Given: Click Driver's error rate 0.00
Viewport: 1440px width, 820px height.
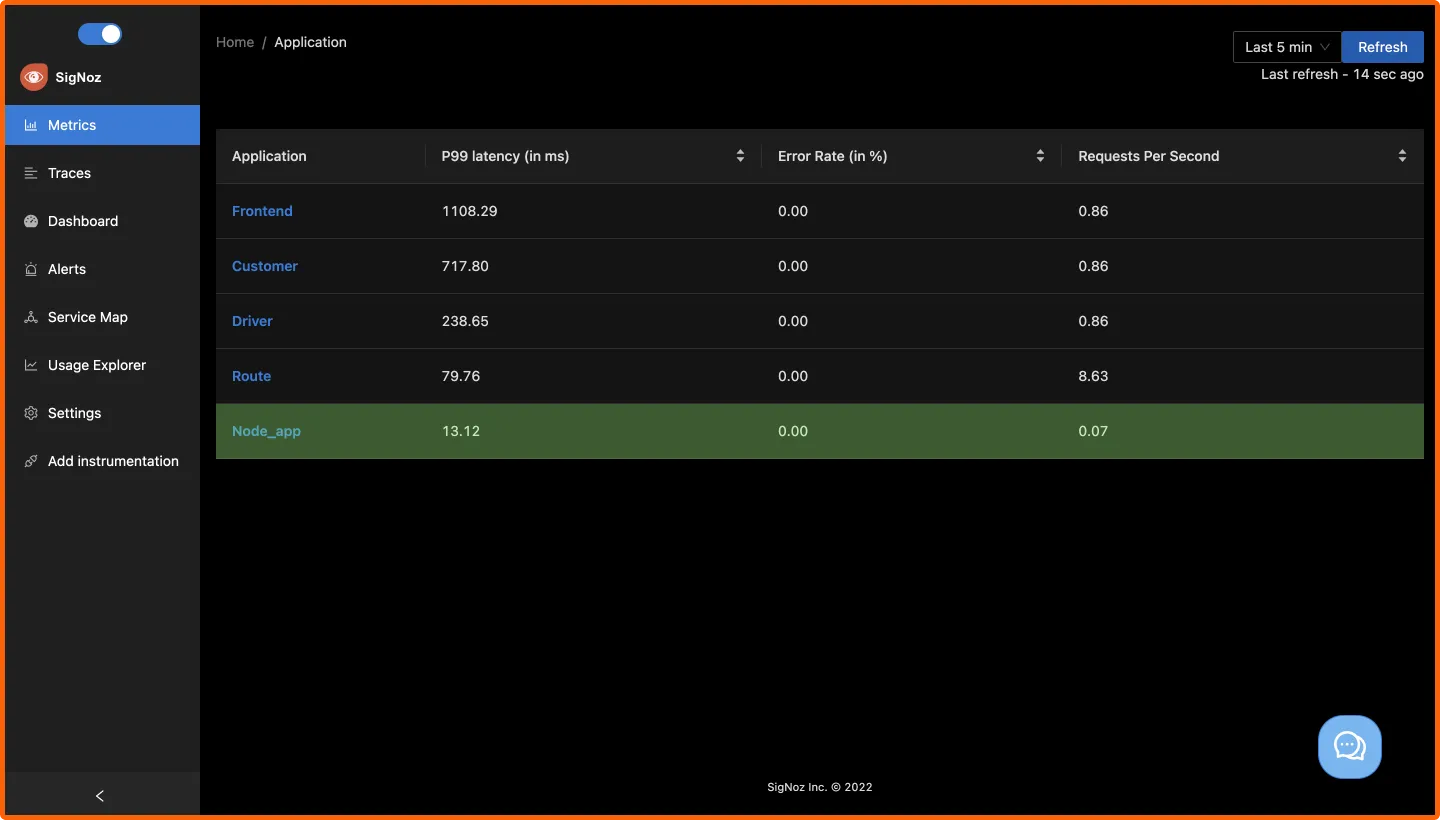Looking at the screenshot, I should click(x=793, y=321).
